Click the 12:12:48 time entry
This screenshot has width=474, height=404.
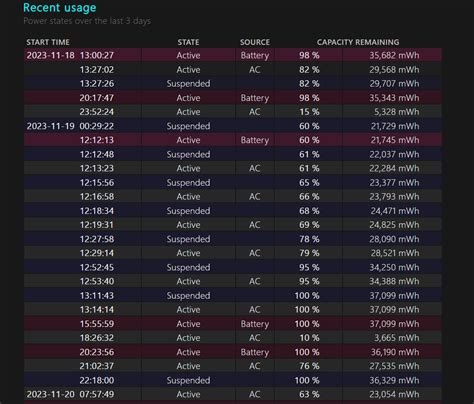[x=97, y=154]
